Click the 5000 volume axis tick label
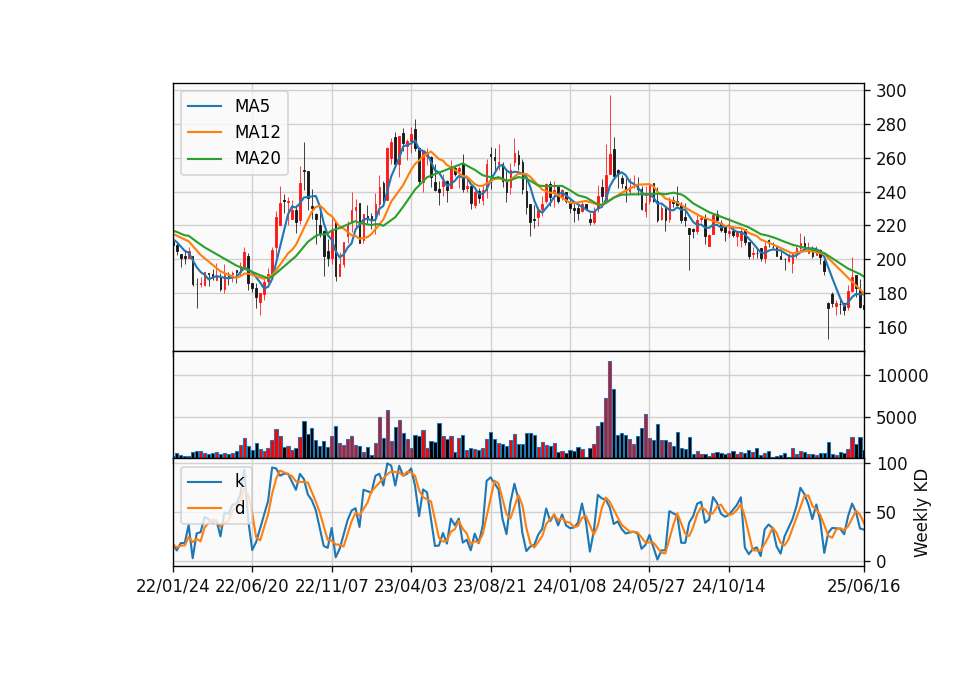The height and width of the screenshot is (690, 960). coord(896,418)
